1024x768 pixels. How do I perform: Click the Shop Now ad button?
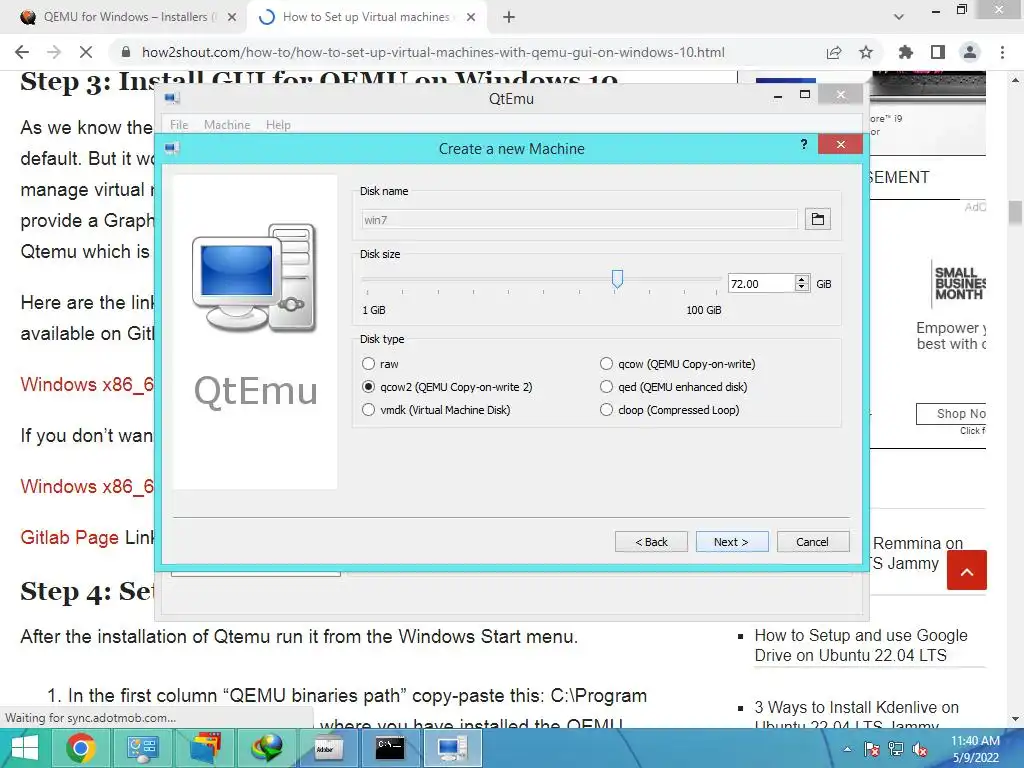click(952, 413)
